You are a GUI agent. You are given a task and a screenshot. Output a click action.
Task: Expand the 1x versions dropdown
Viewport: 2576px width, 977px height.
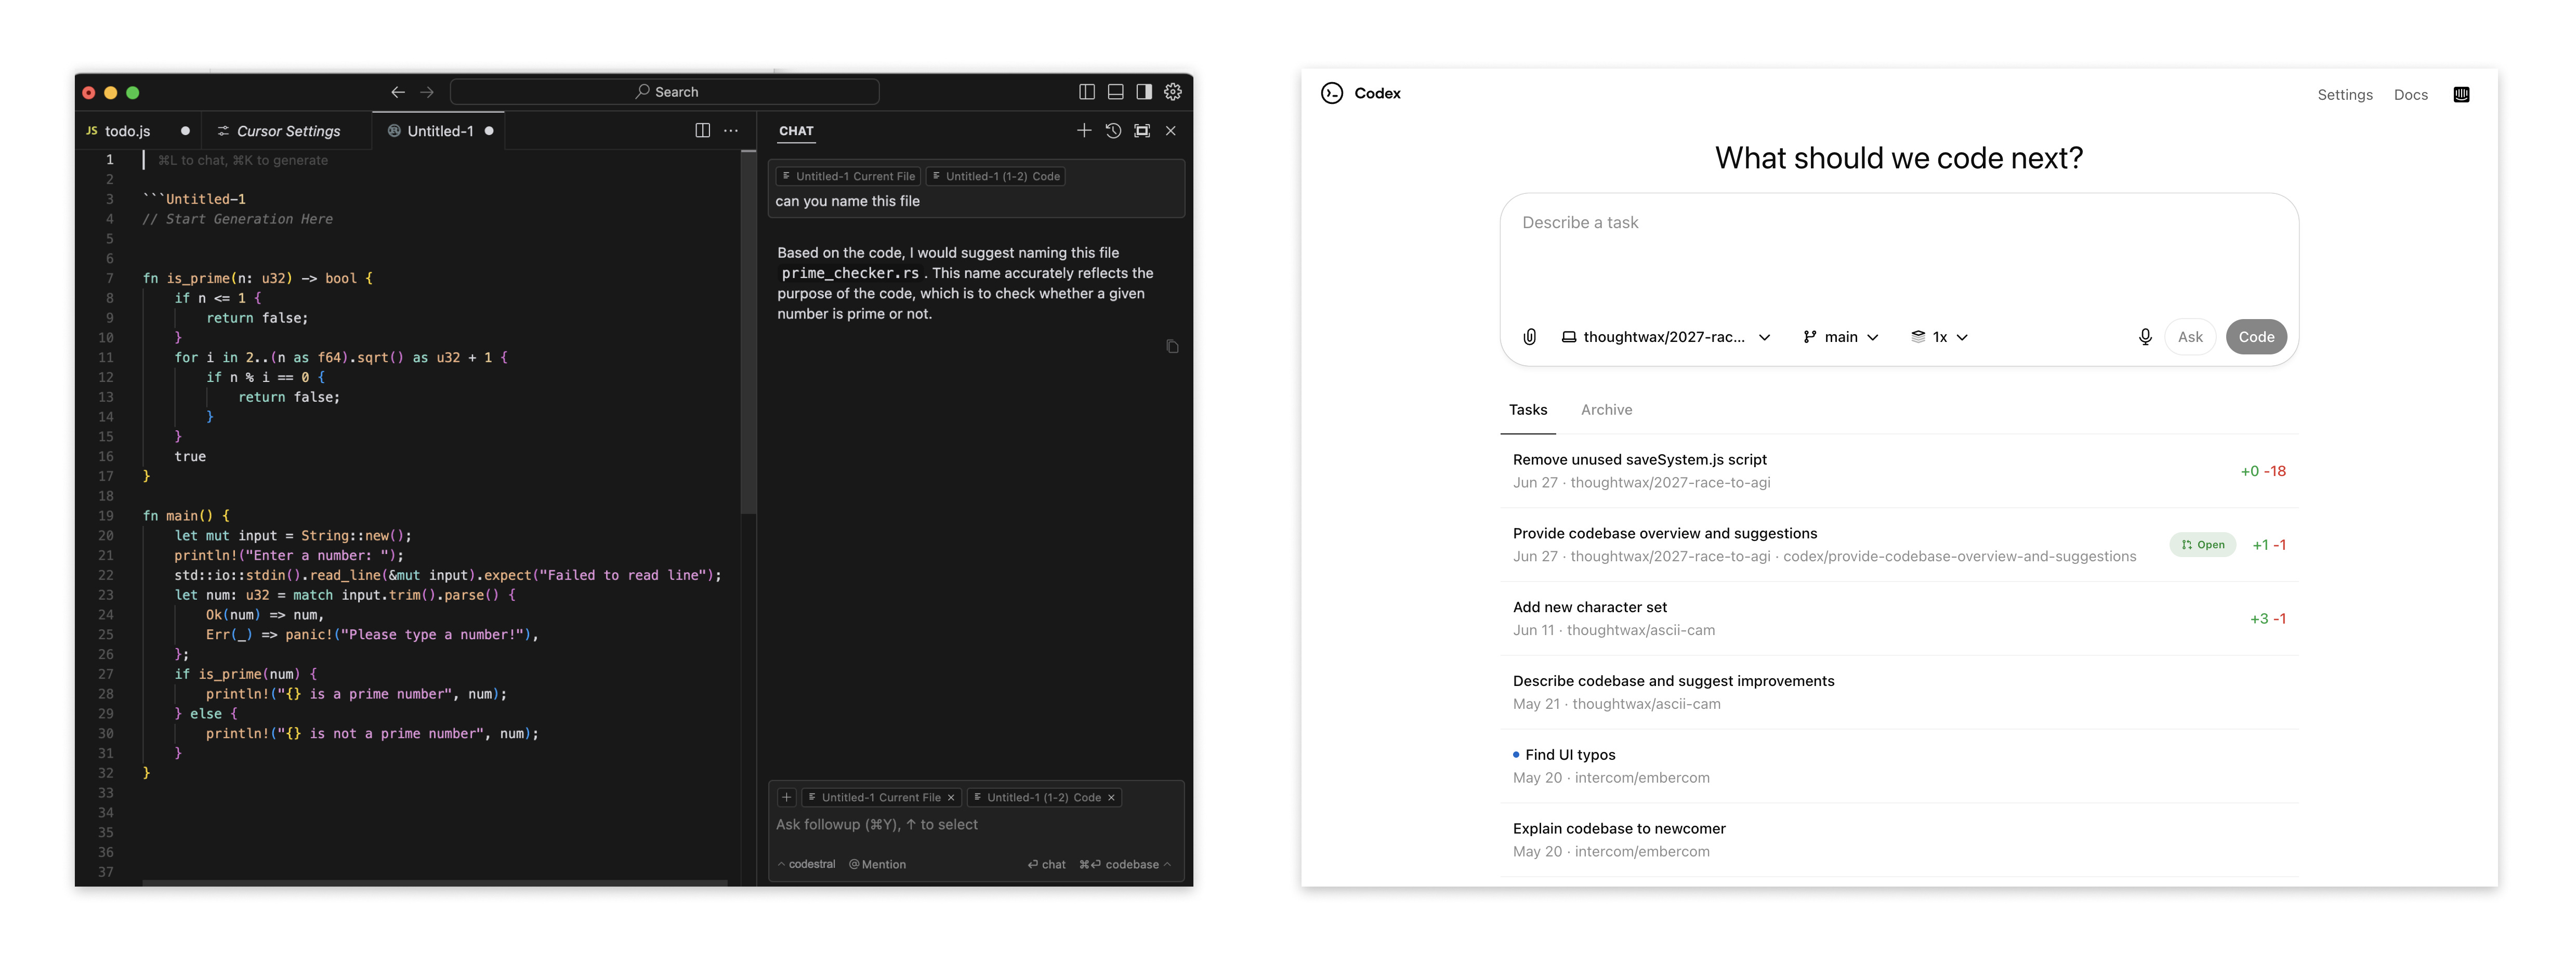point(1939,337)
